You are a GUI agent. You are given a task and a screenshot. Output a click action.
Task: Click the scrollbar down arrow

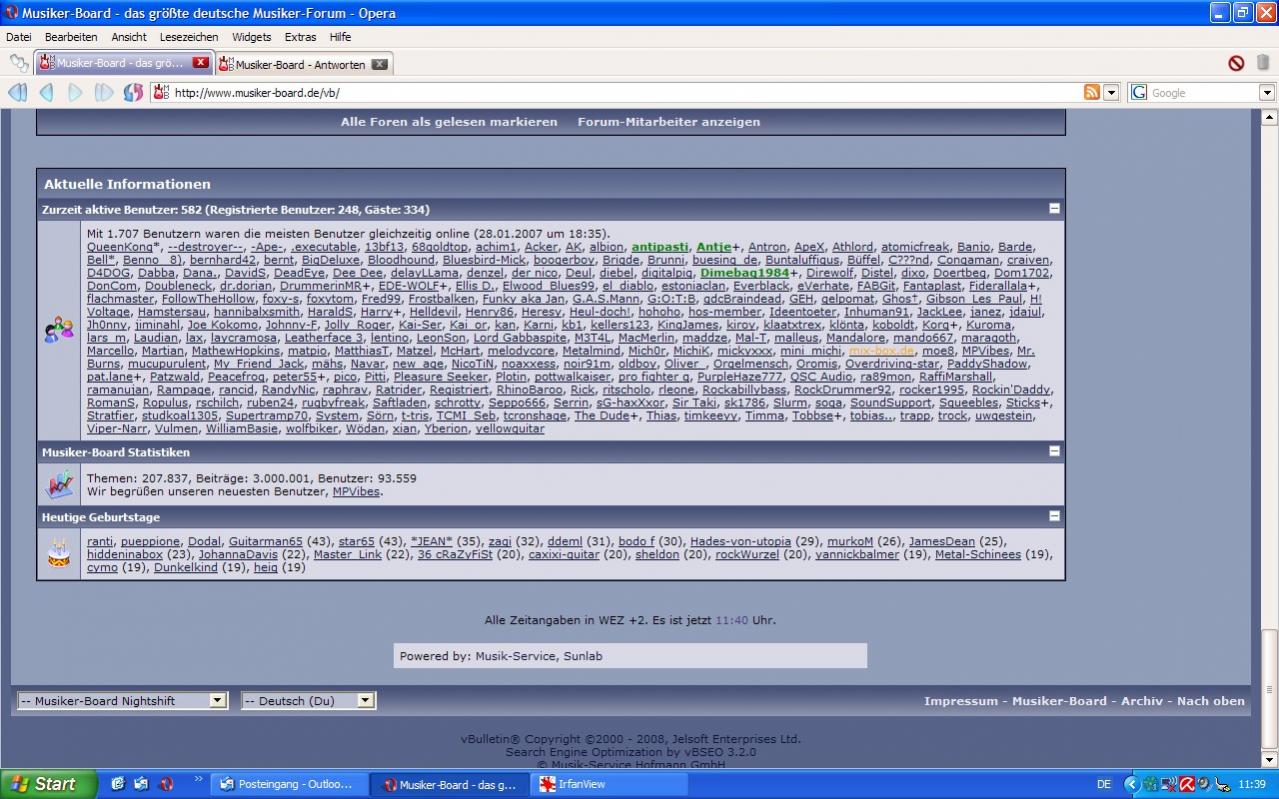pyautogui.click(x=1269, y=759)
